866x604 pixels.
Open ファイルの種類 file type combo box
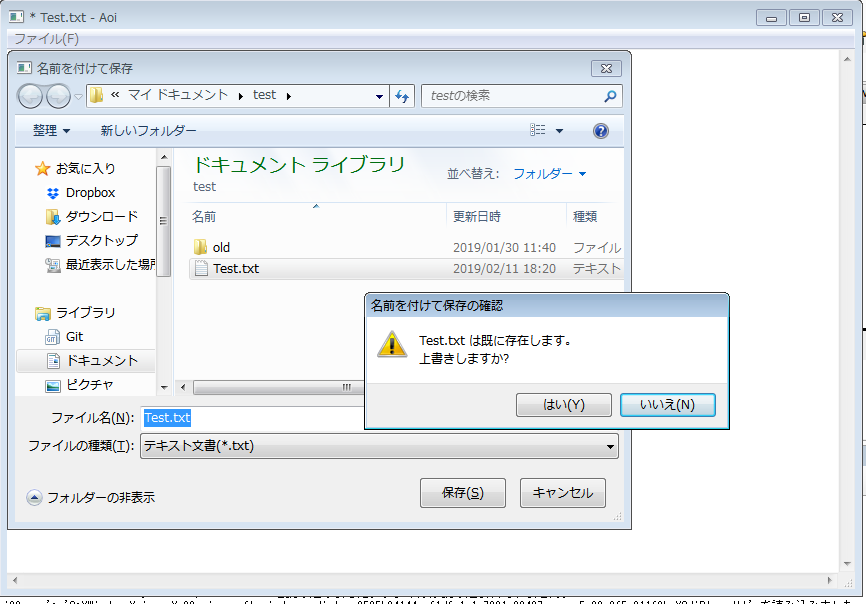379,446
